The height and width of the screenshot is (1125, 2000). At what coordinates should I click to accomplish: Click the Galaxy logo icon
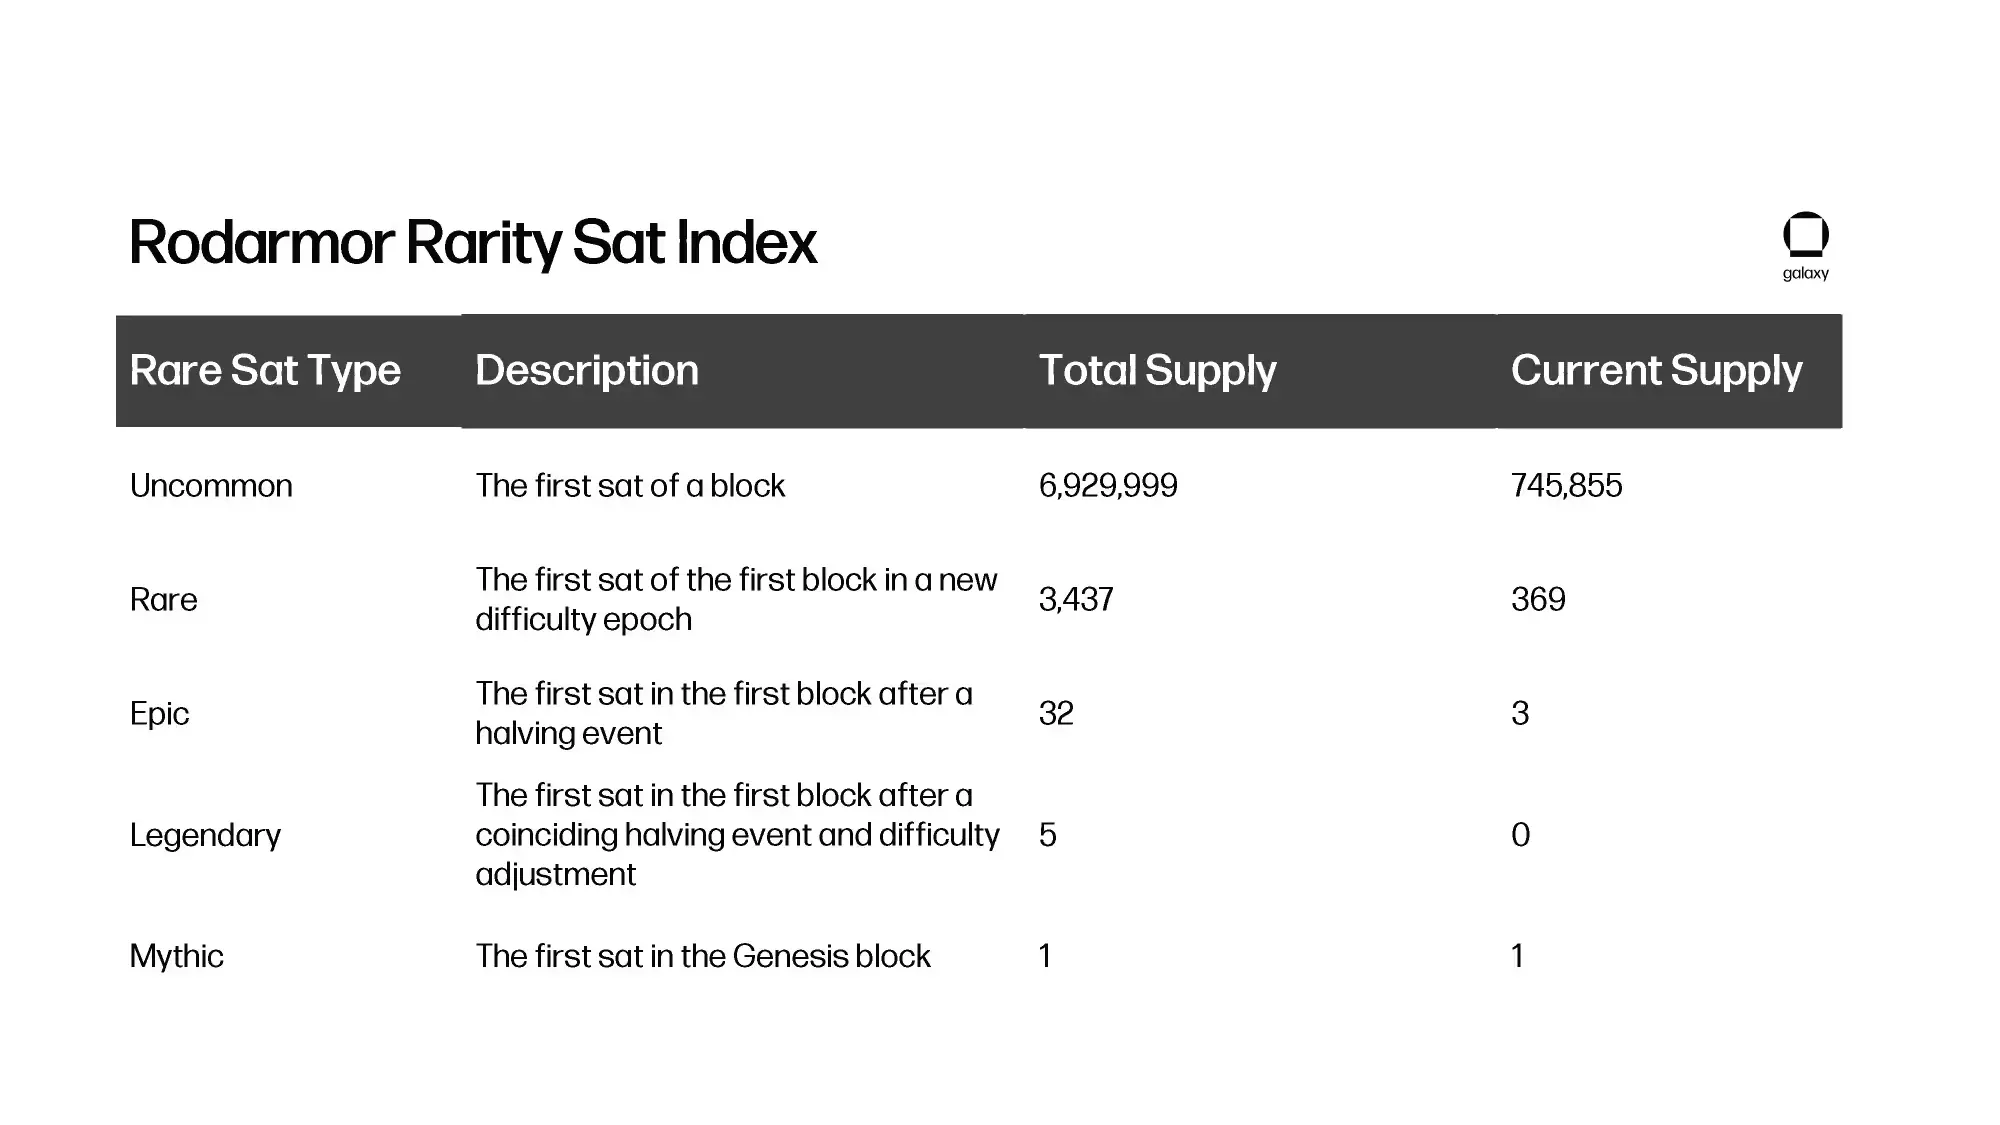coord(1806,235)
